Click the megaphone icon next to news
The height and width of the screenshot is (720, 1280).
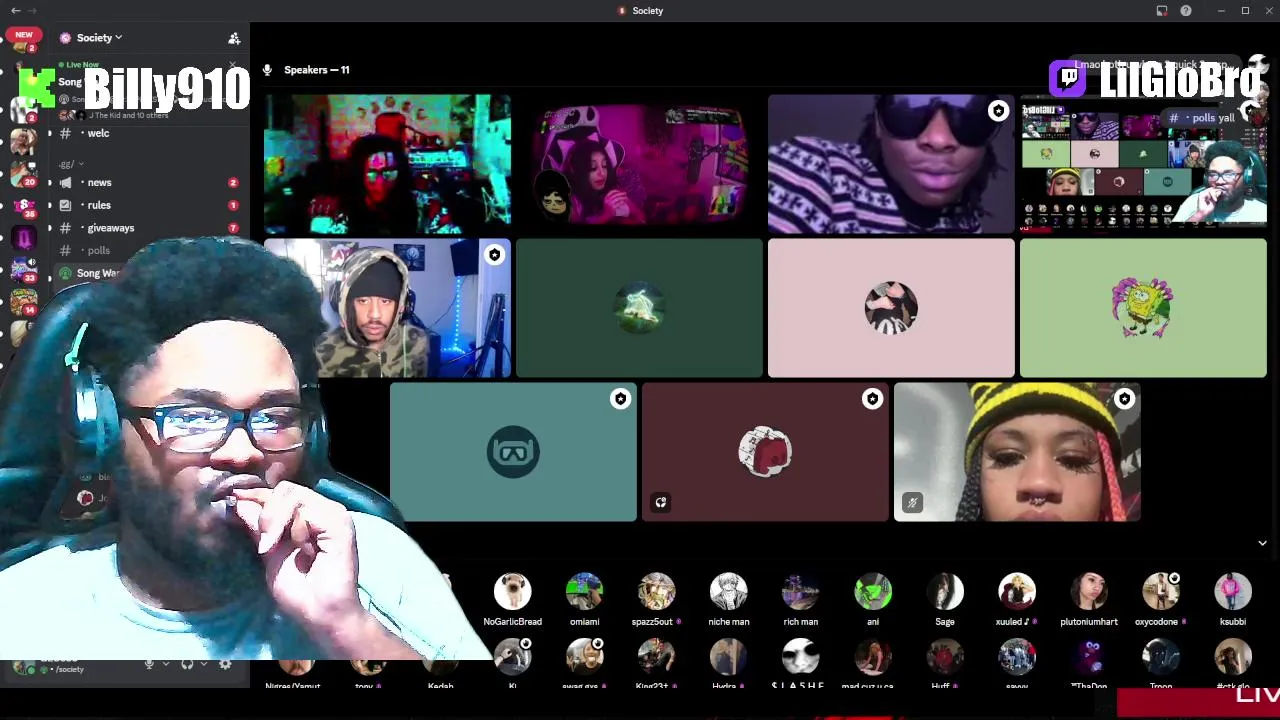point(65,183)
